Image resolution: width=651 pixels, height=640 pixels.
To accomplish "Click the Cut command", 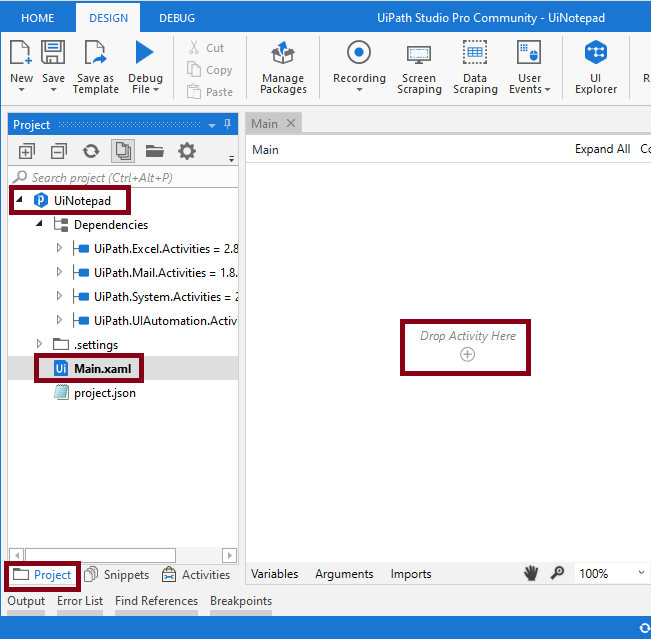I will (x=206, y=48).
